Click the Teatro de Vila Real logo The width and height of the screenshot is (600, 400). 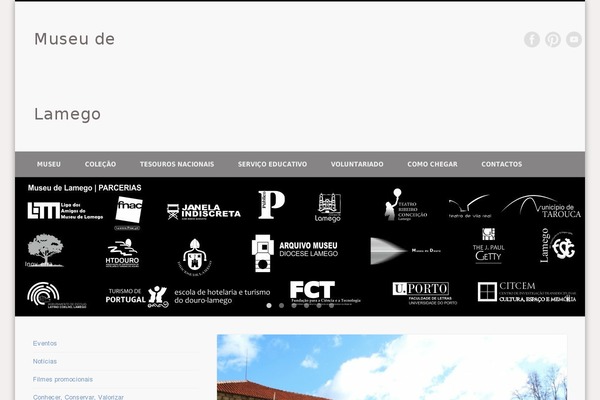pos(470,207)
